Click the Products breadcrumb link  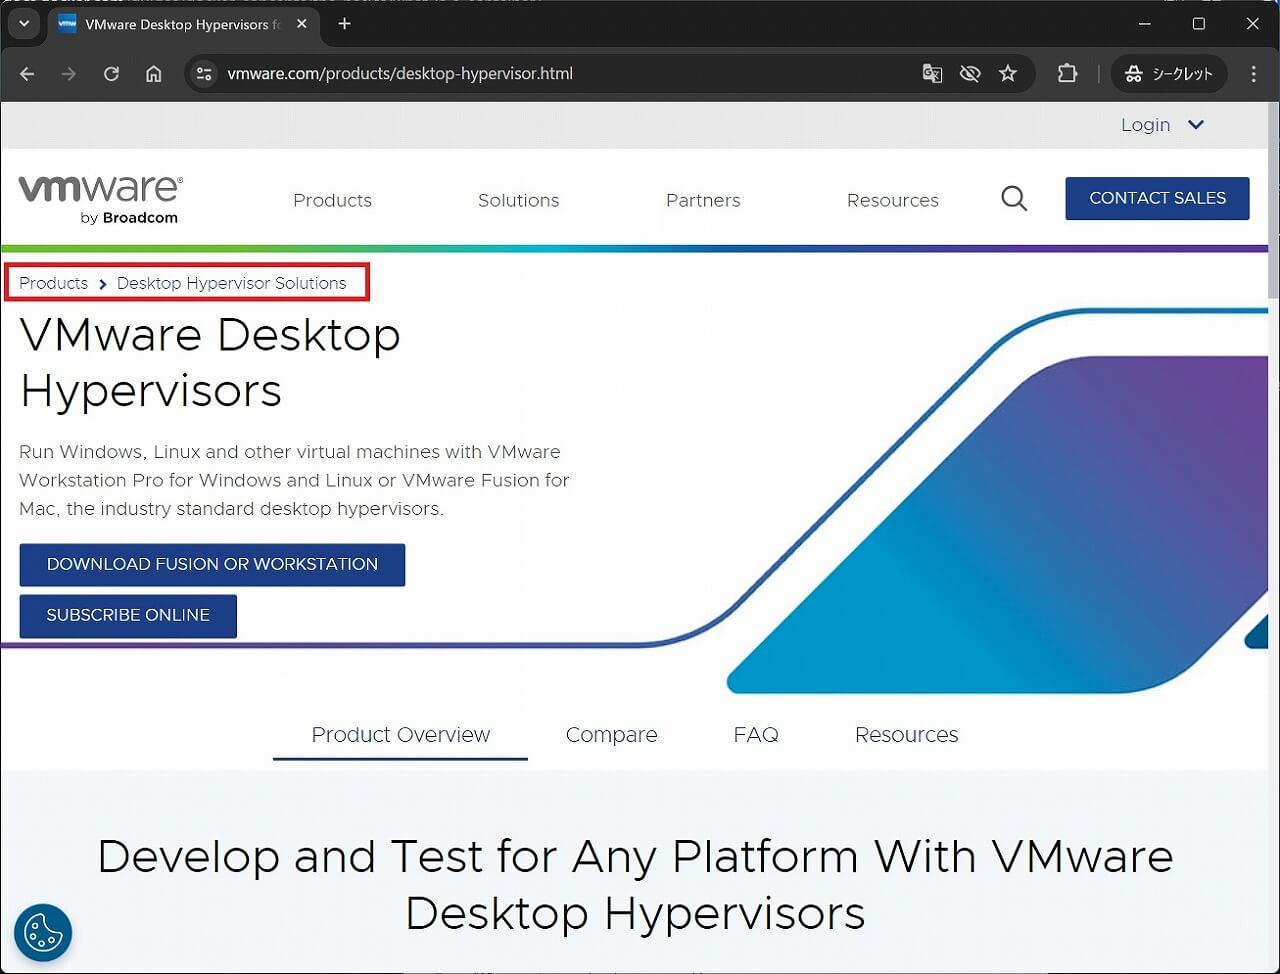point(53,283)
